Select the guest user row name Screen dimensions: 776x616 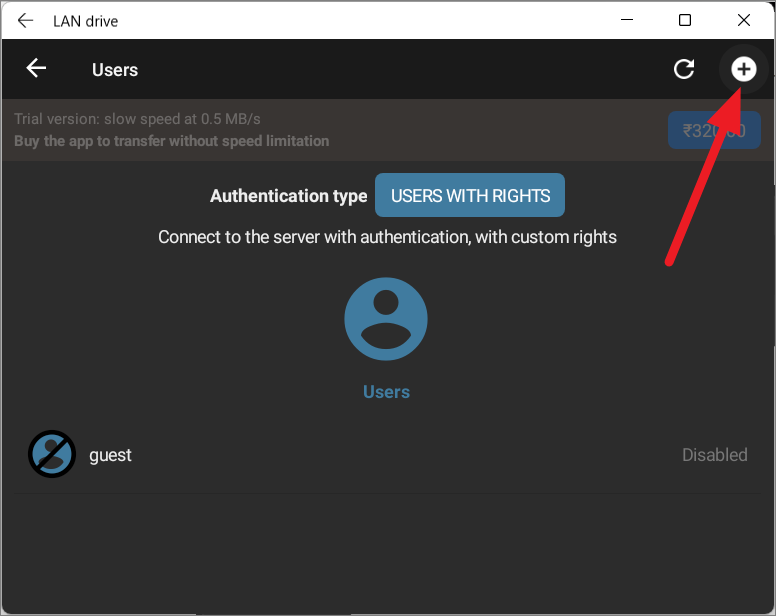[x=110, y=455]
